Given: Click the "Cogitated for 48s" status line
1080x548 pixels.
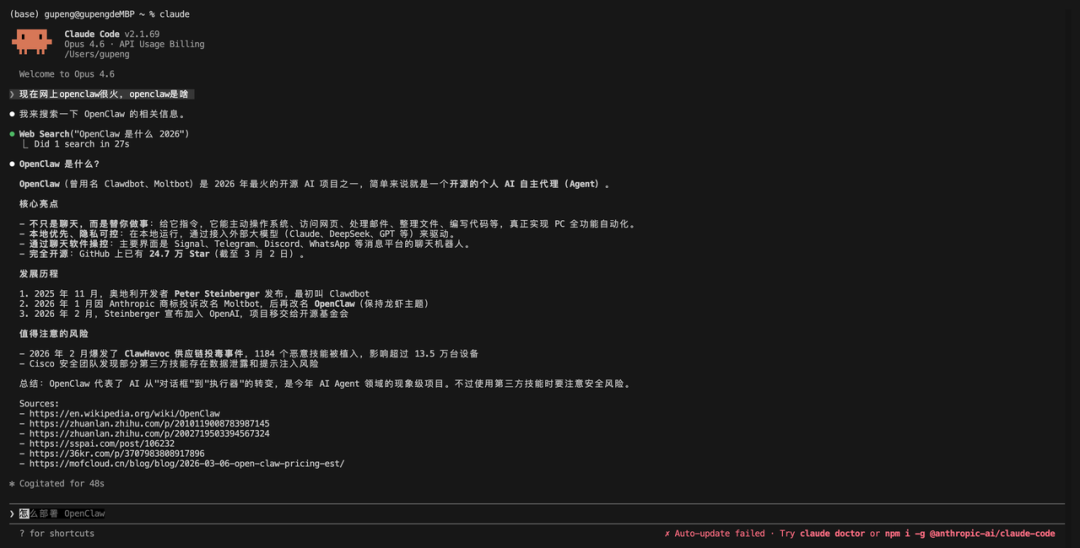Looking at the screenshot, I should point(62,484).
